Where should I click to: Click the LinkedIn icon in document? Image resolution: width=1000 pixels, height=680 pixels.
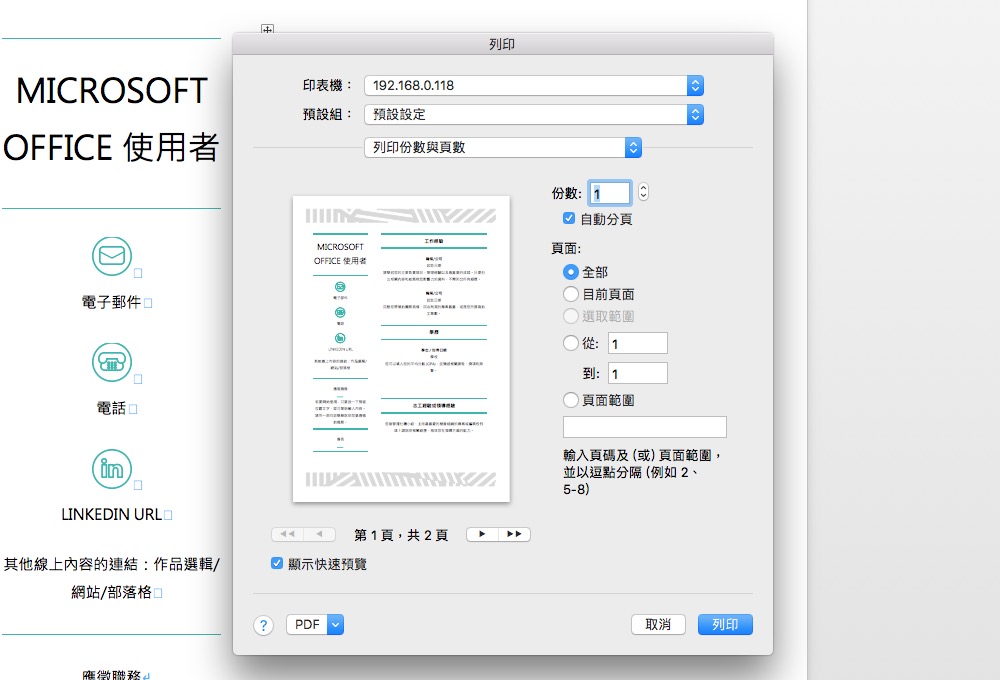point(112,469)
